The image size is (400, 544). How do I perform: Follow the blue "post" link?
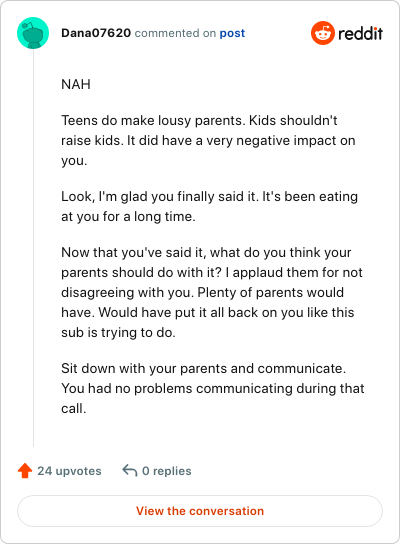click(x=232, y=33)
